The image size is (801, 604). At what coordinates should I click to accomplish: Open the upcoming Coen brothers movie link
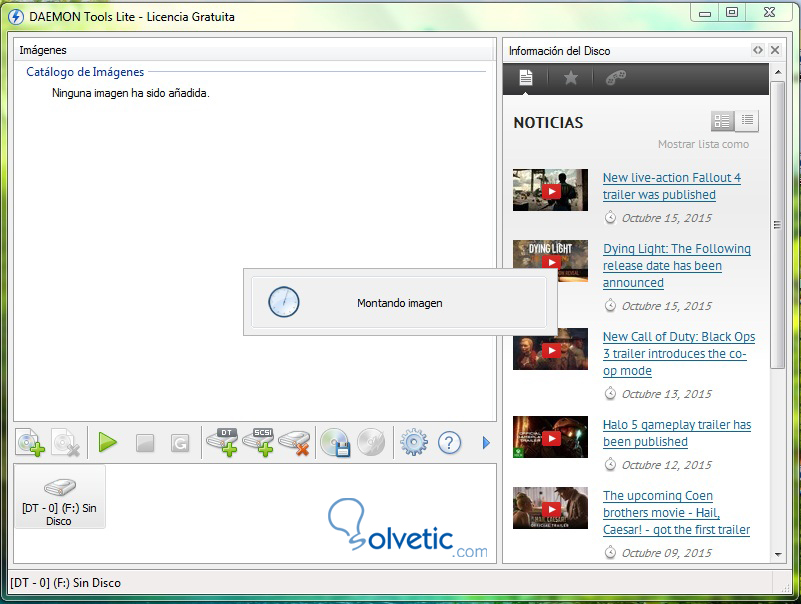click(676, 513)
